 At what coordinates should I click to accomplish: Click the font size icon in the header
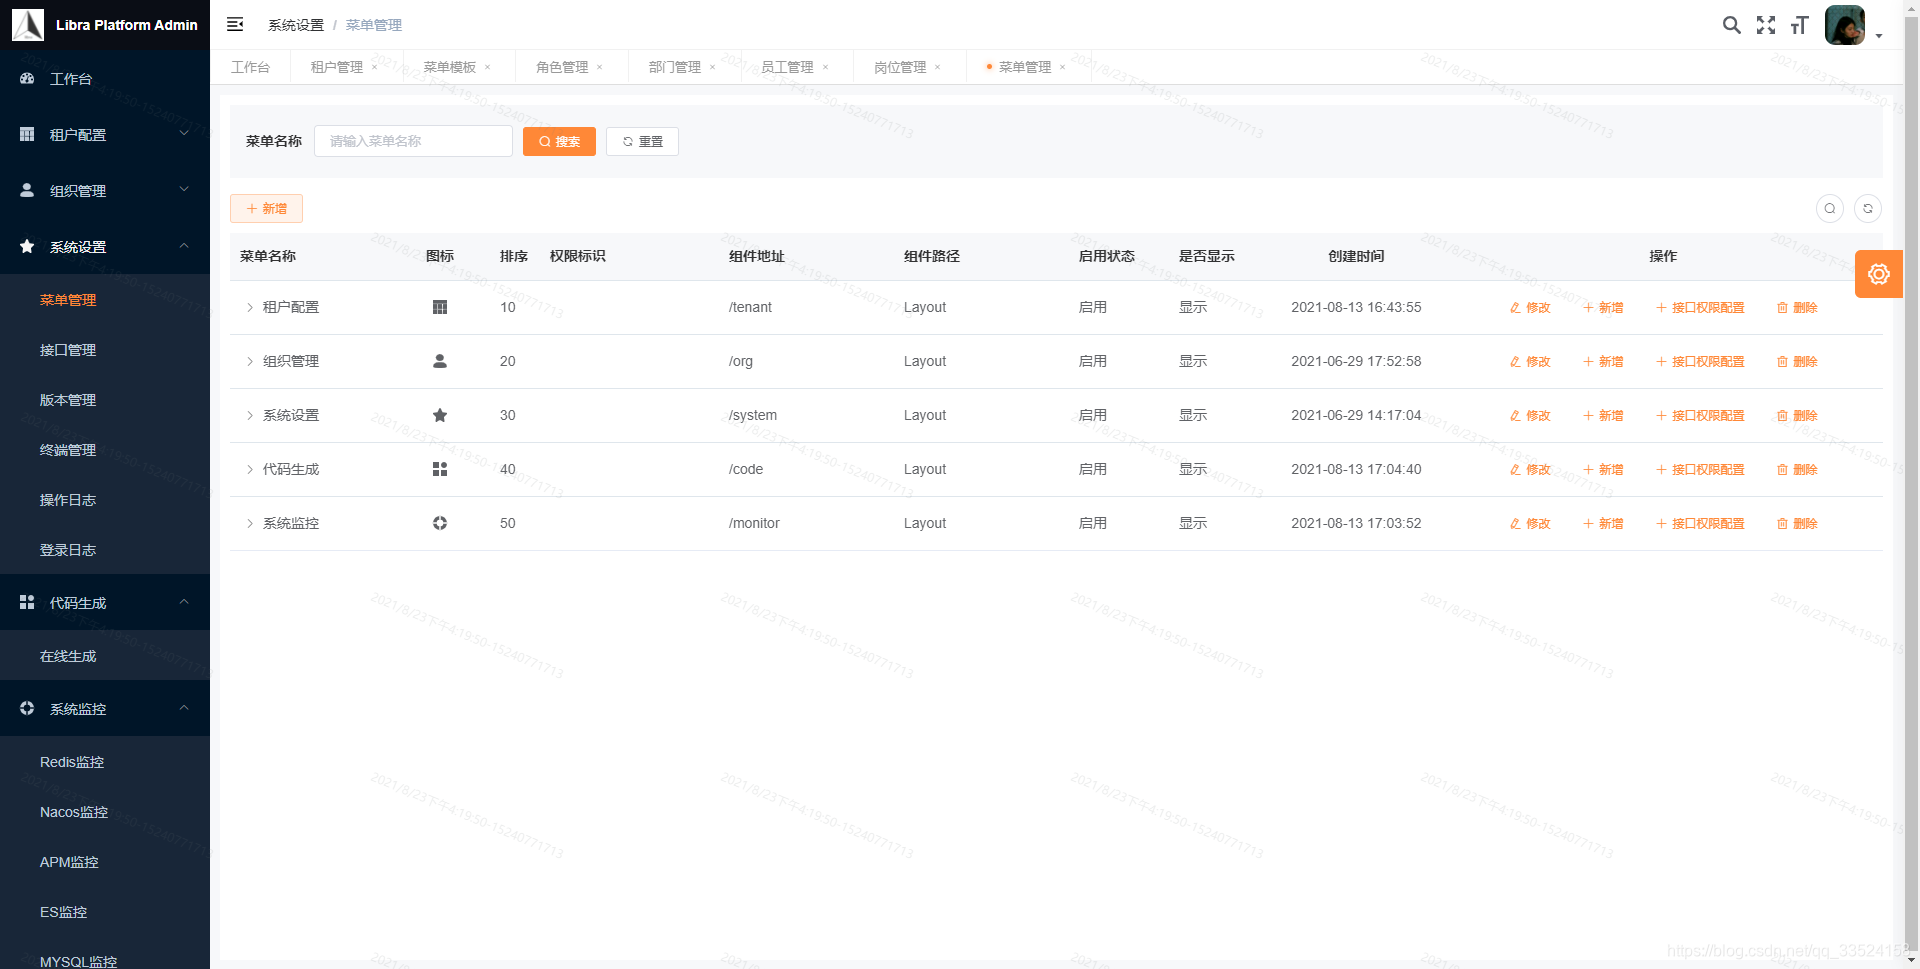[x=1799, y=25]
